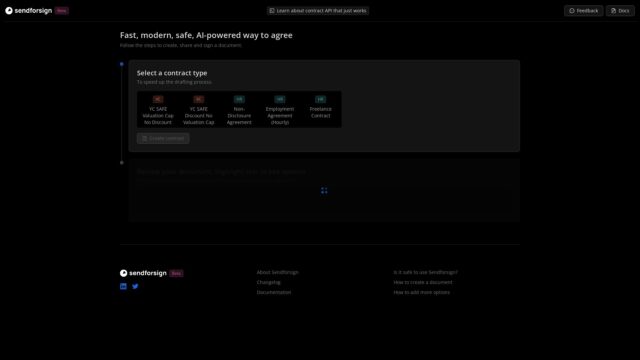
Task: Open the Twitter icon in footer
Action: pos(135,286)
